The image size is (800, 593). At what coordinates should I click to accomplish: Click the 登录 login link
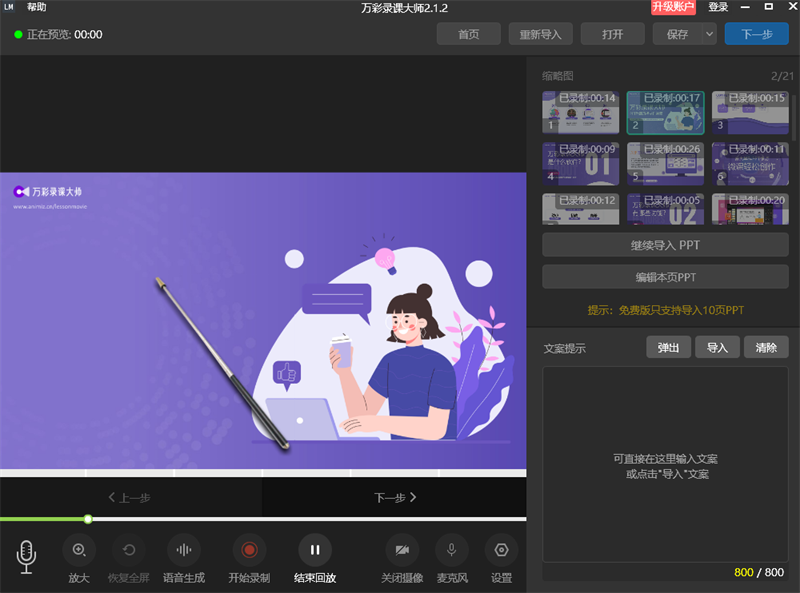point(718,7)
